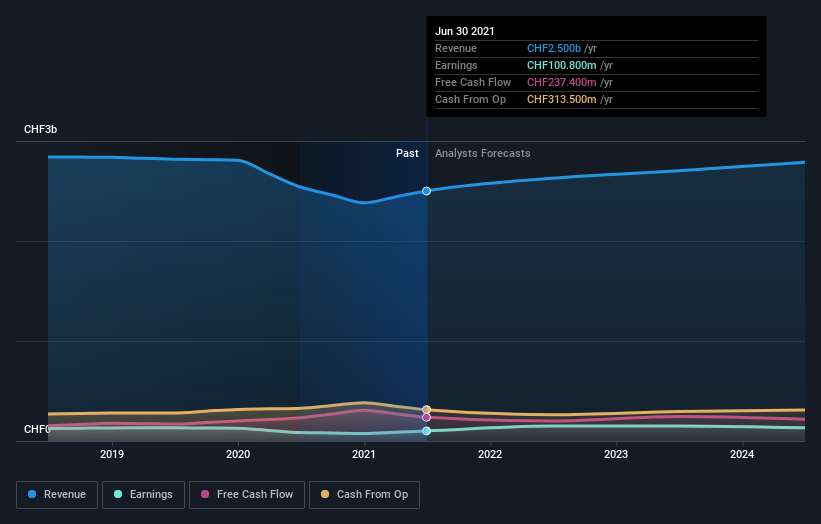
Task: Click the CHF100.800m earnings value in tooltip
Action: 562,65
